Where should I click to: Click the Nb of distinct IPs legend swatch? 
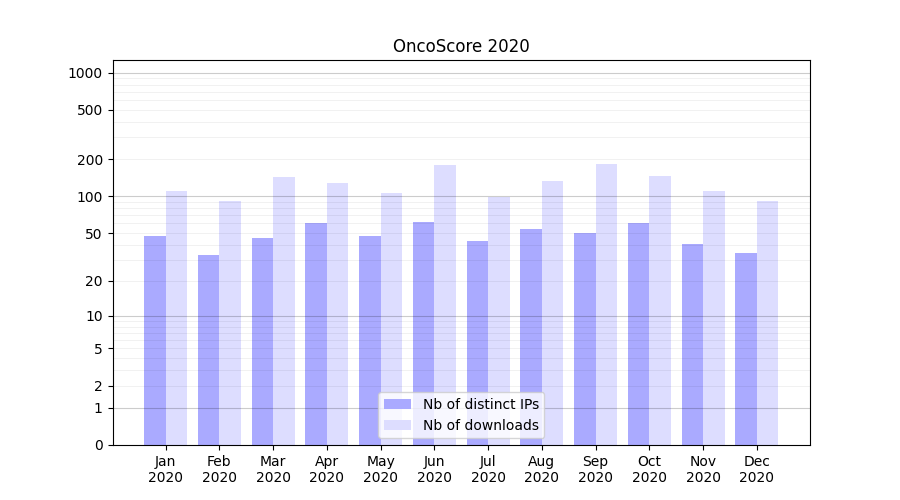pos(397,404)
